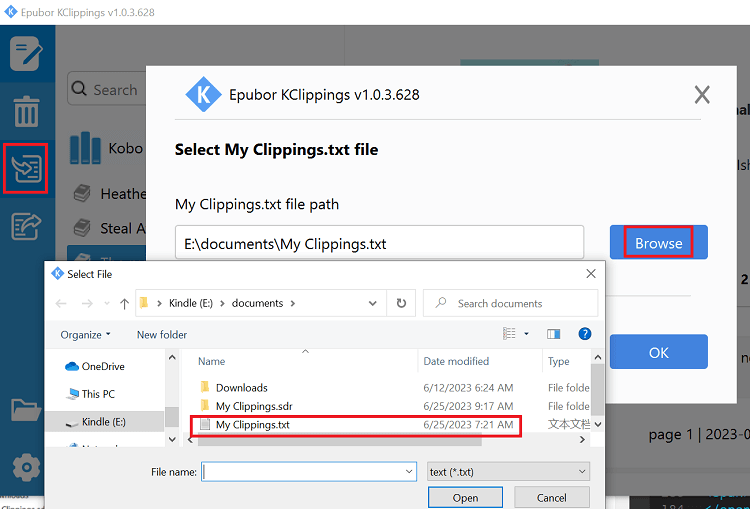Go back in Select File dialog

(x=61, y=303)
